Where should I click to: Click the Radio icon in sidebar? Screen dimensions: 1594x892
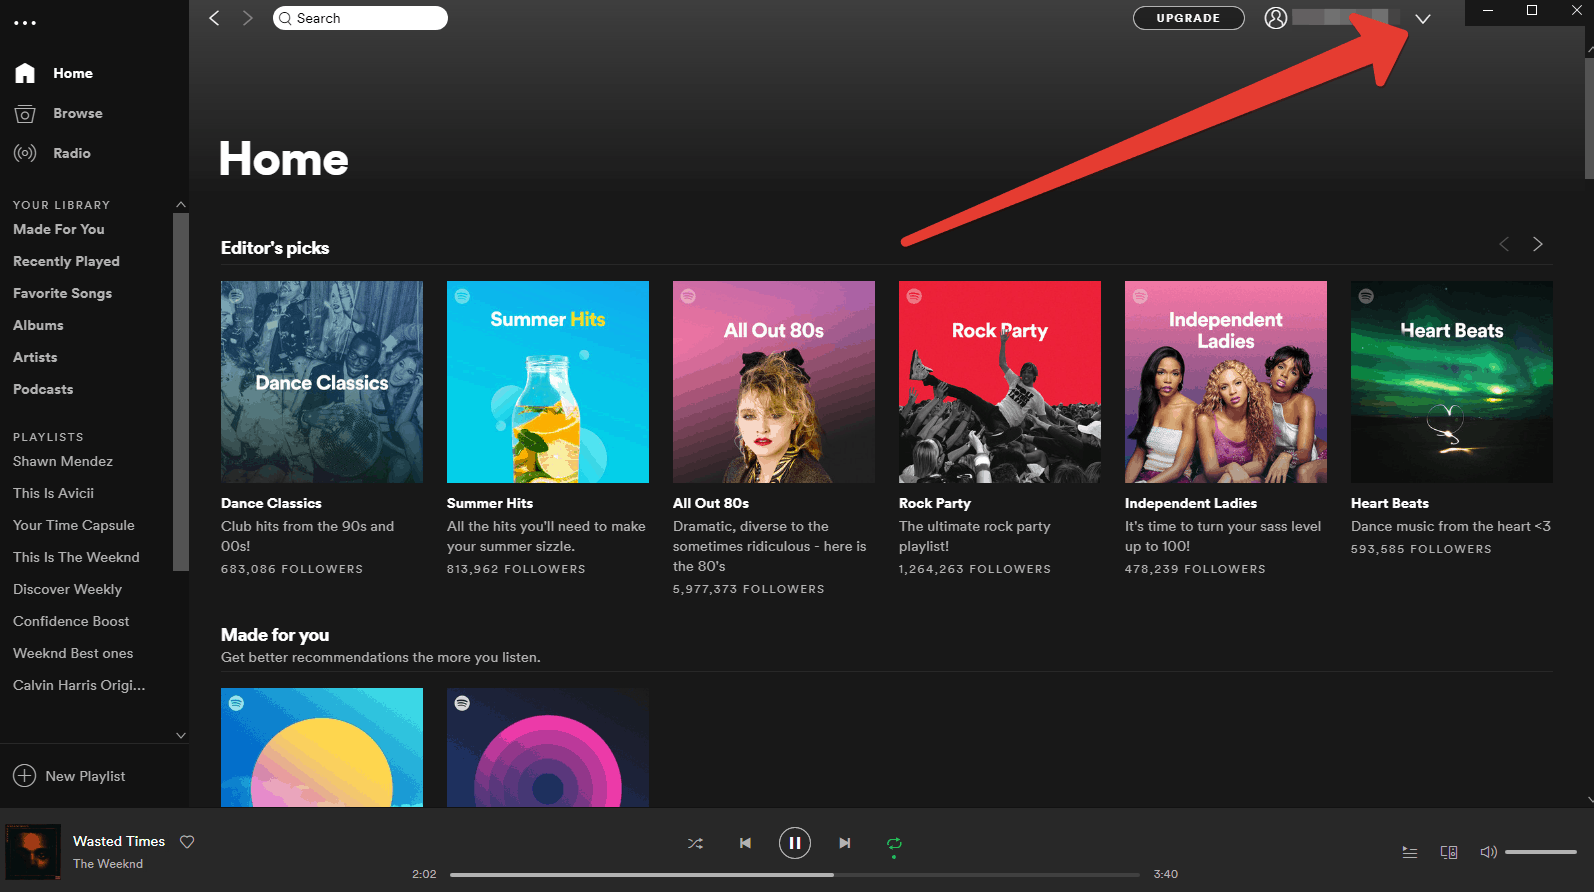pos(25,153)
